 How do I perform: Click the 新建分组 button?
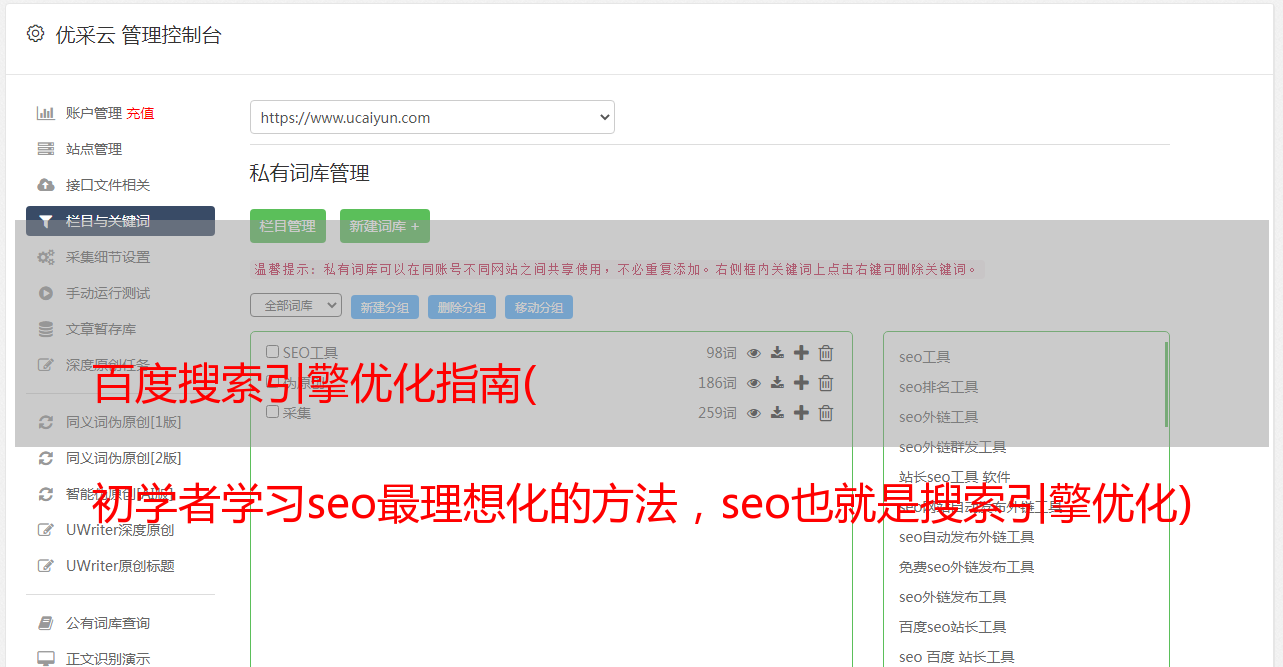(x=385, y=307)
